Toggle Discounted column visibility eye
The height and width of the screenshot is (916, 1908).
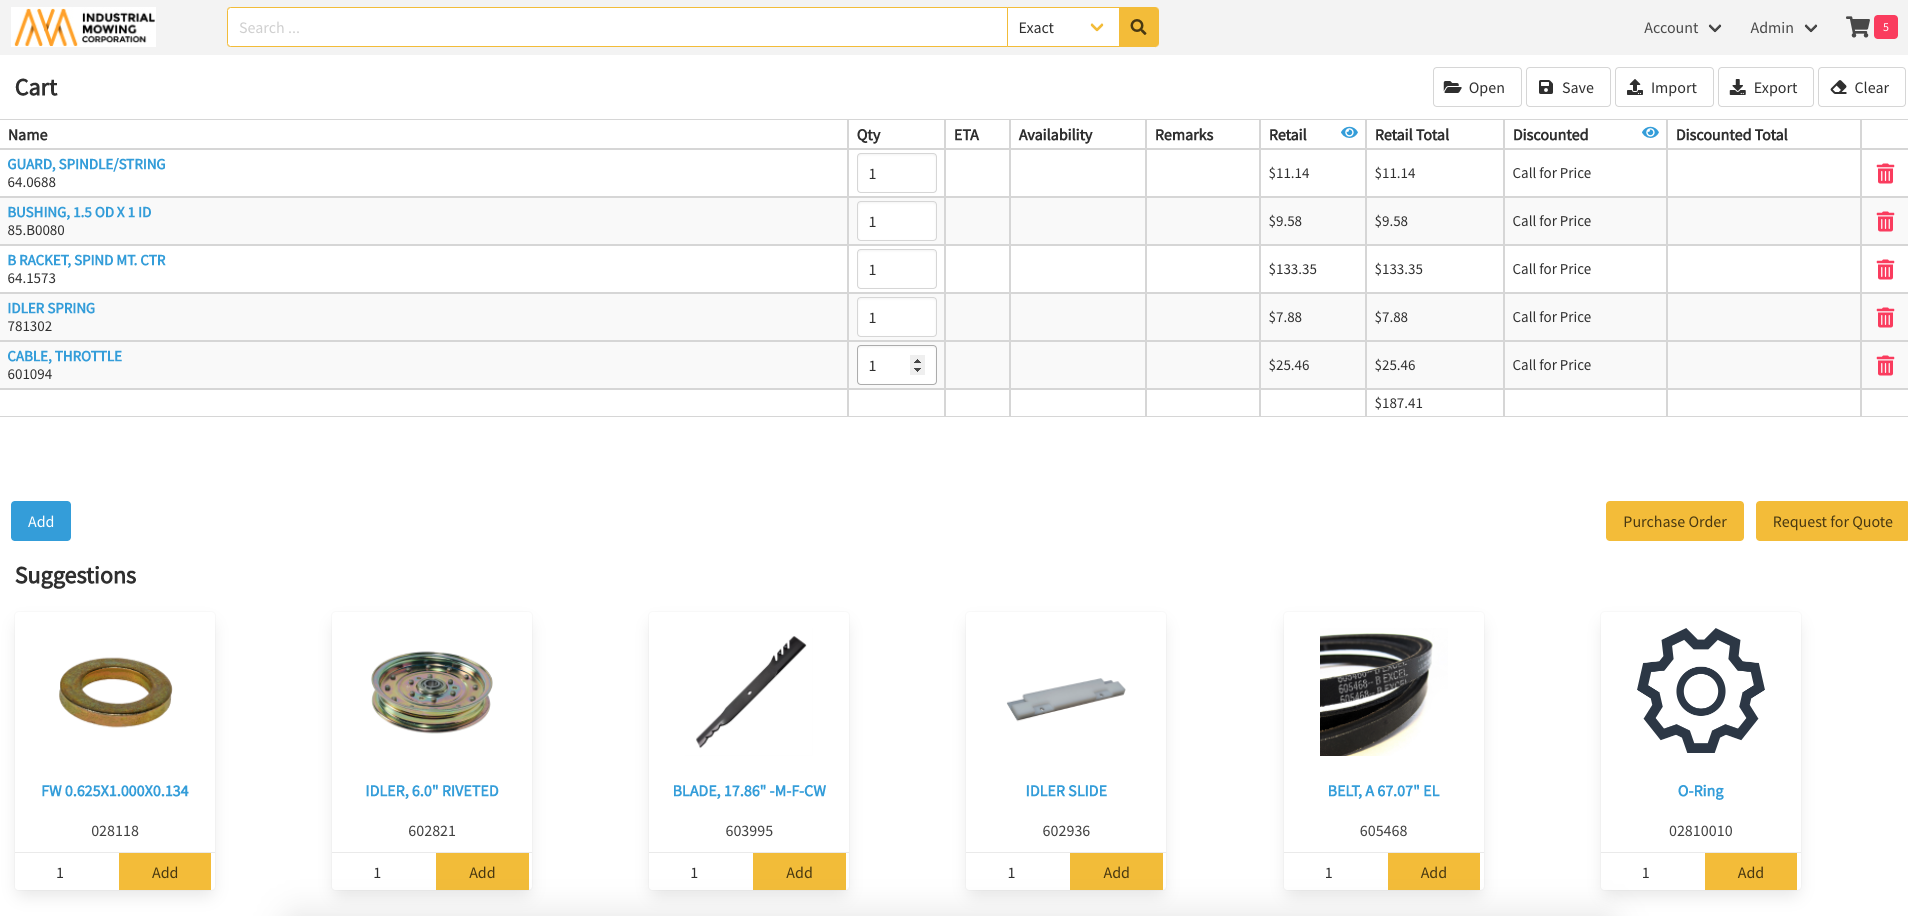(x=1650, y=133)
